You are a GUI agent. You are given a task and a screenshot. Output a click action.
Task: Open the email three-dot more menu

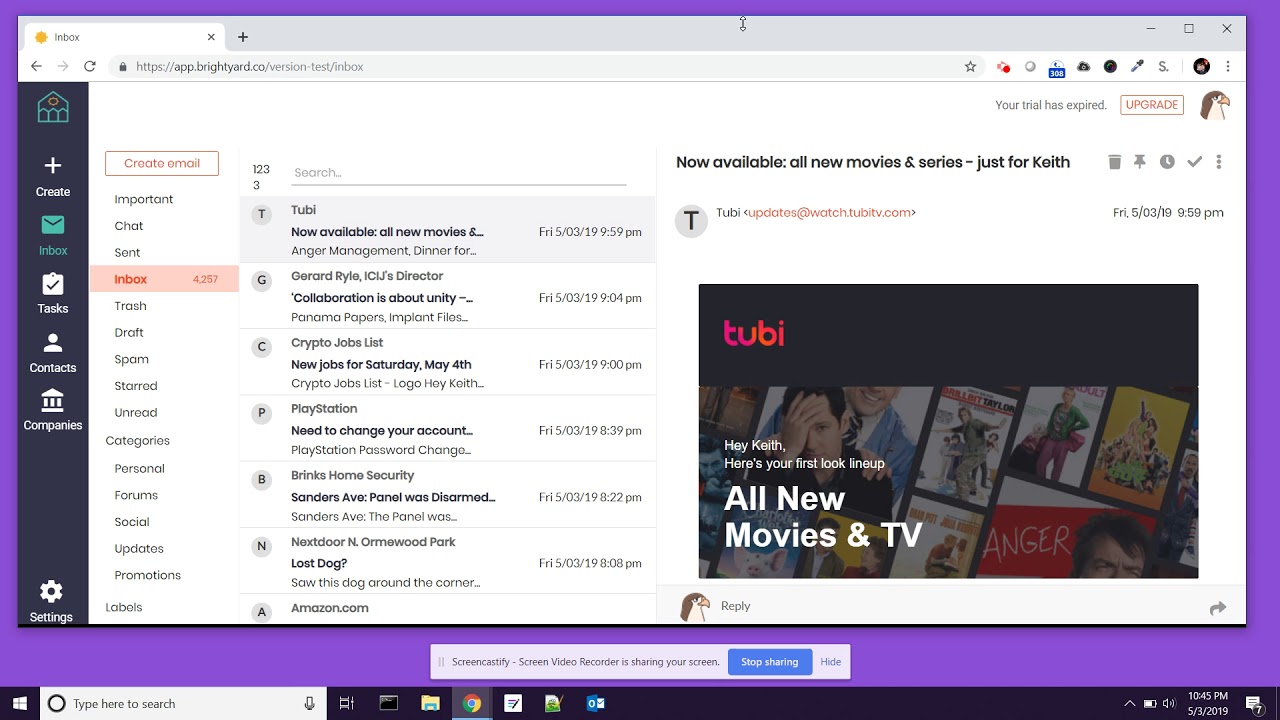click(1218, 162)
